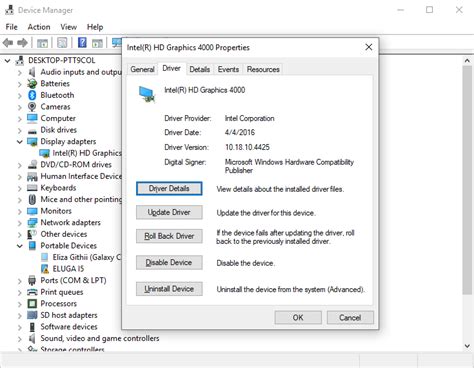Switch to the Events tab
The width and height of the screenshot is (474, 368).
point(228,69)
